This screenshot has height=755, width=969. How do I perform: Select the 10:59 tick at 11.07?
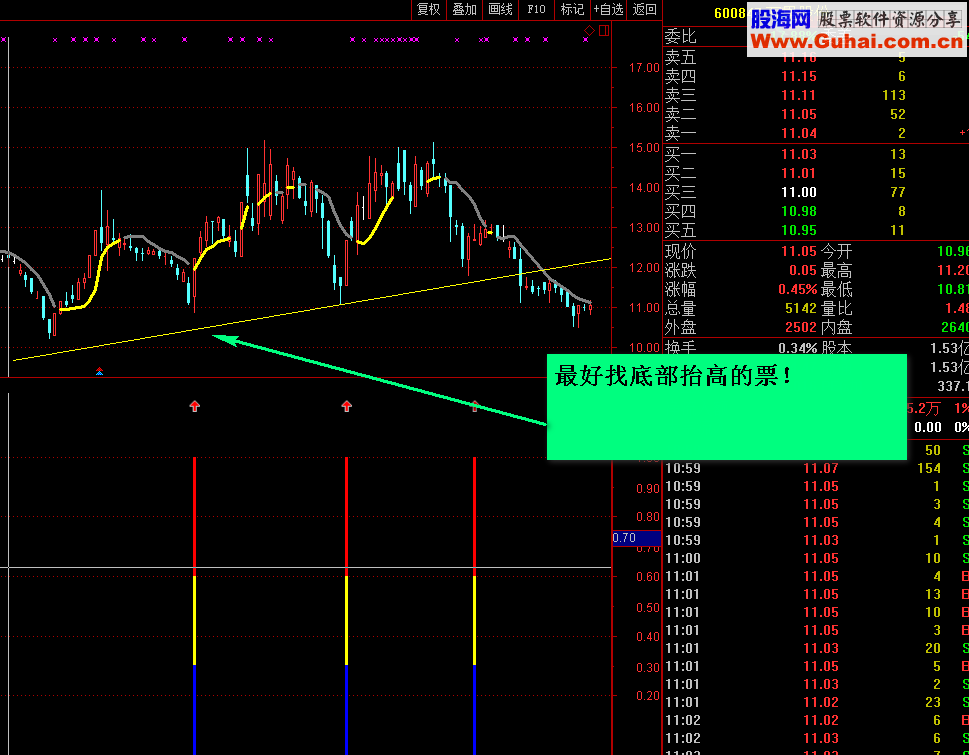click(816, 468)
